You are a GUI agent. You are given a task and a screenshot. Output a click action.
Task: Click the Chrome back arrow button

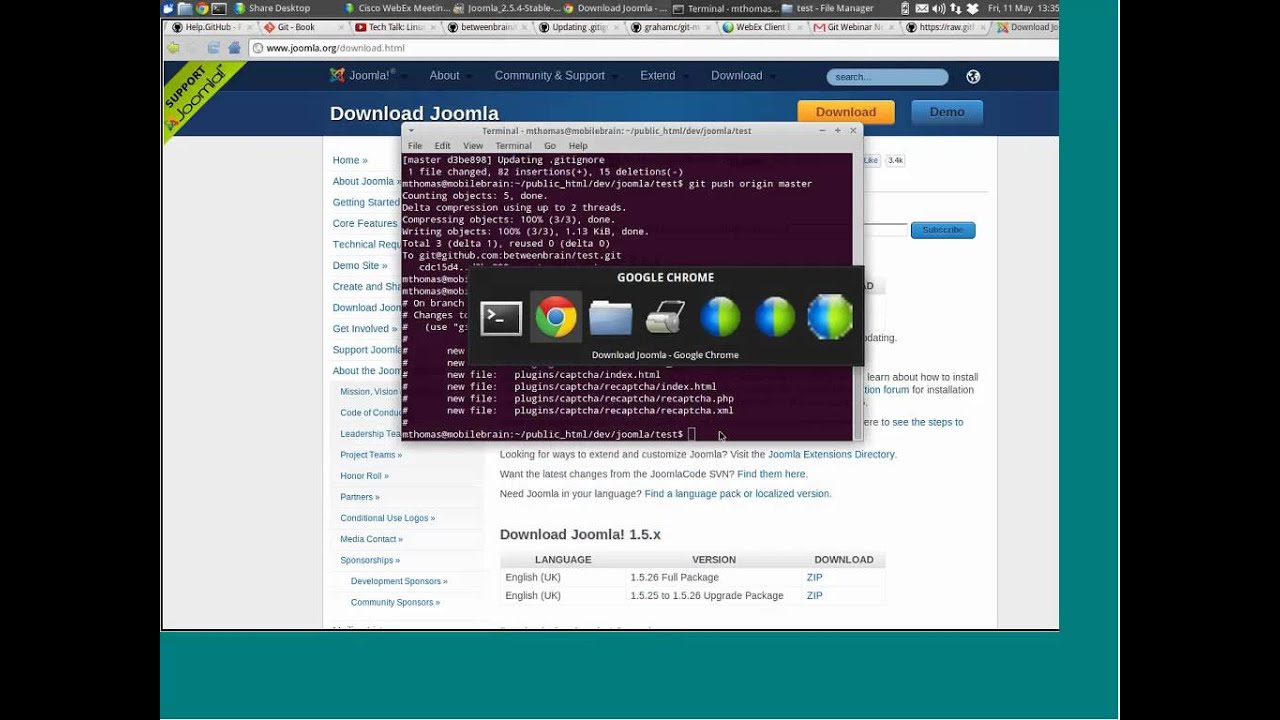[173, 48]
